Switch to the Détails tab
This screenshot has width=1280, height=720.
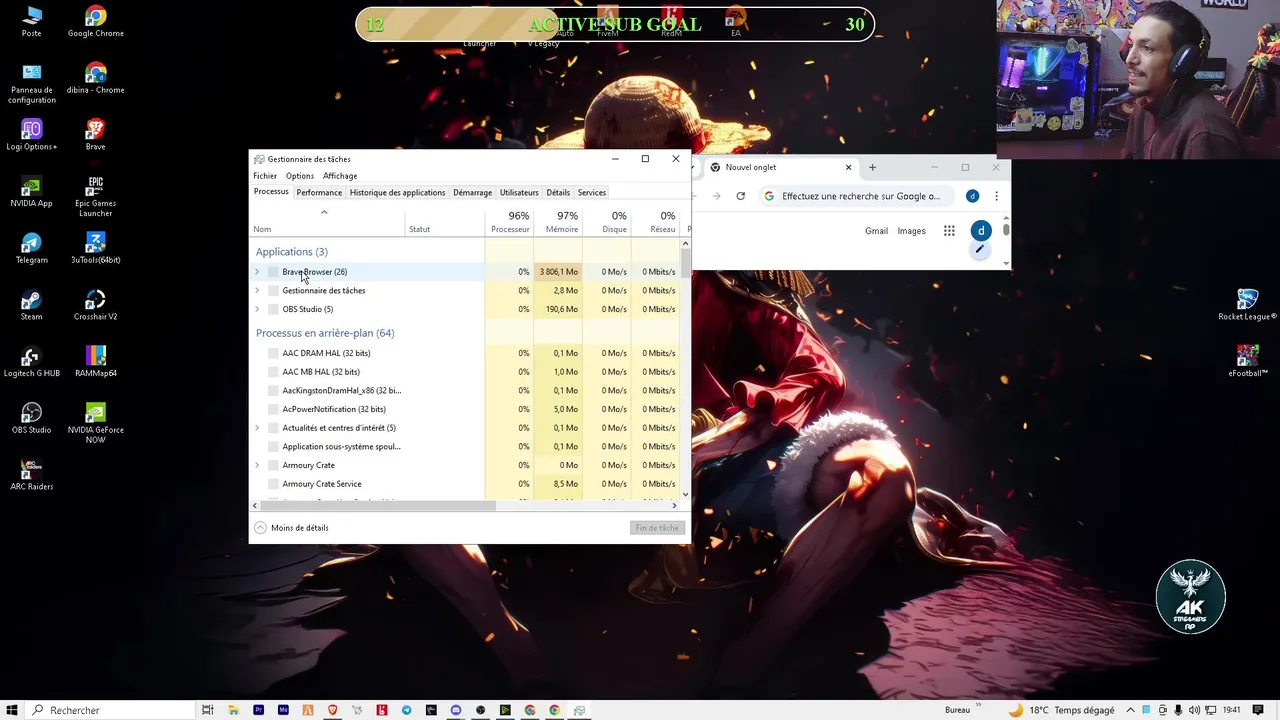tap(558, 193)
